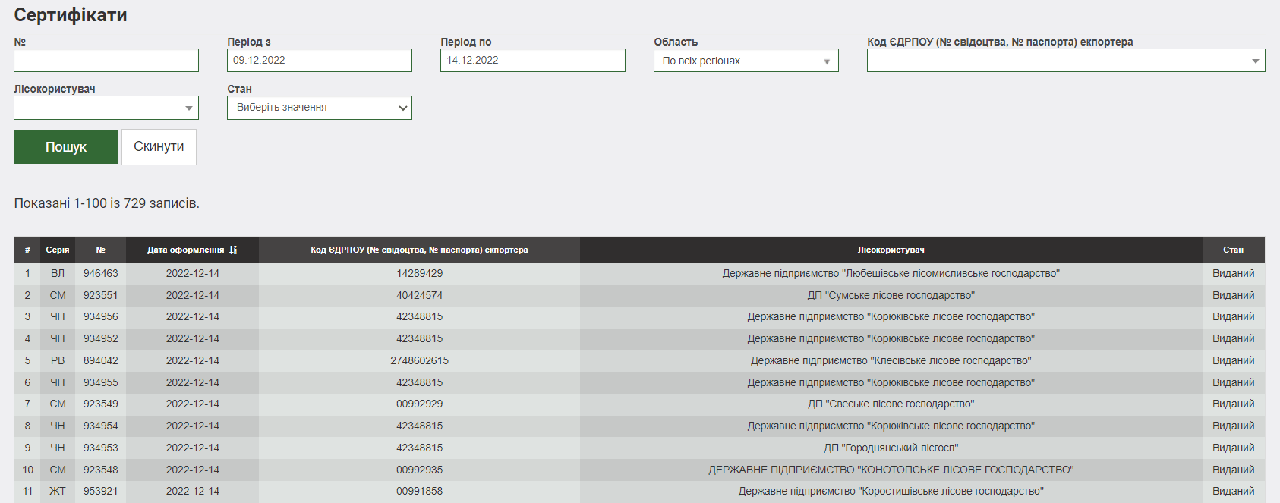Click the Стан column header in table
This screenshot has height=503, width=1280.
pos(1232,250)
